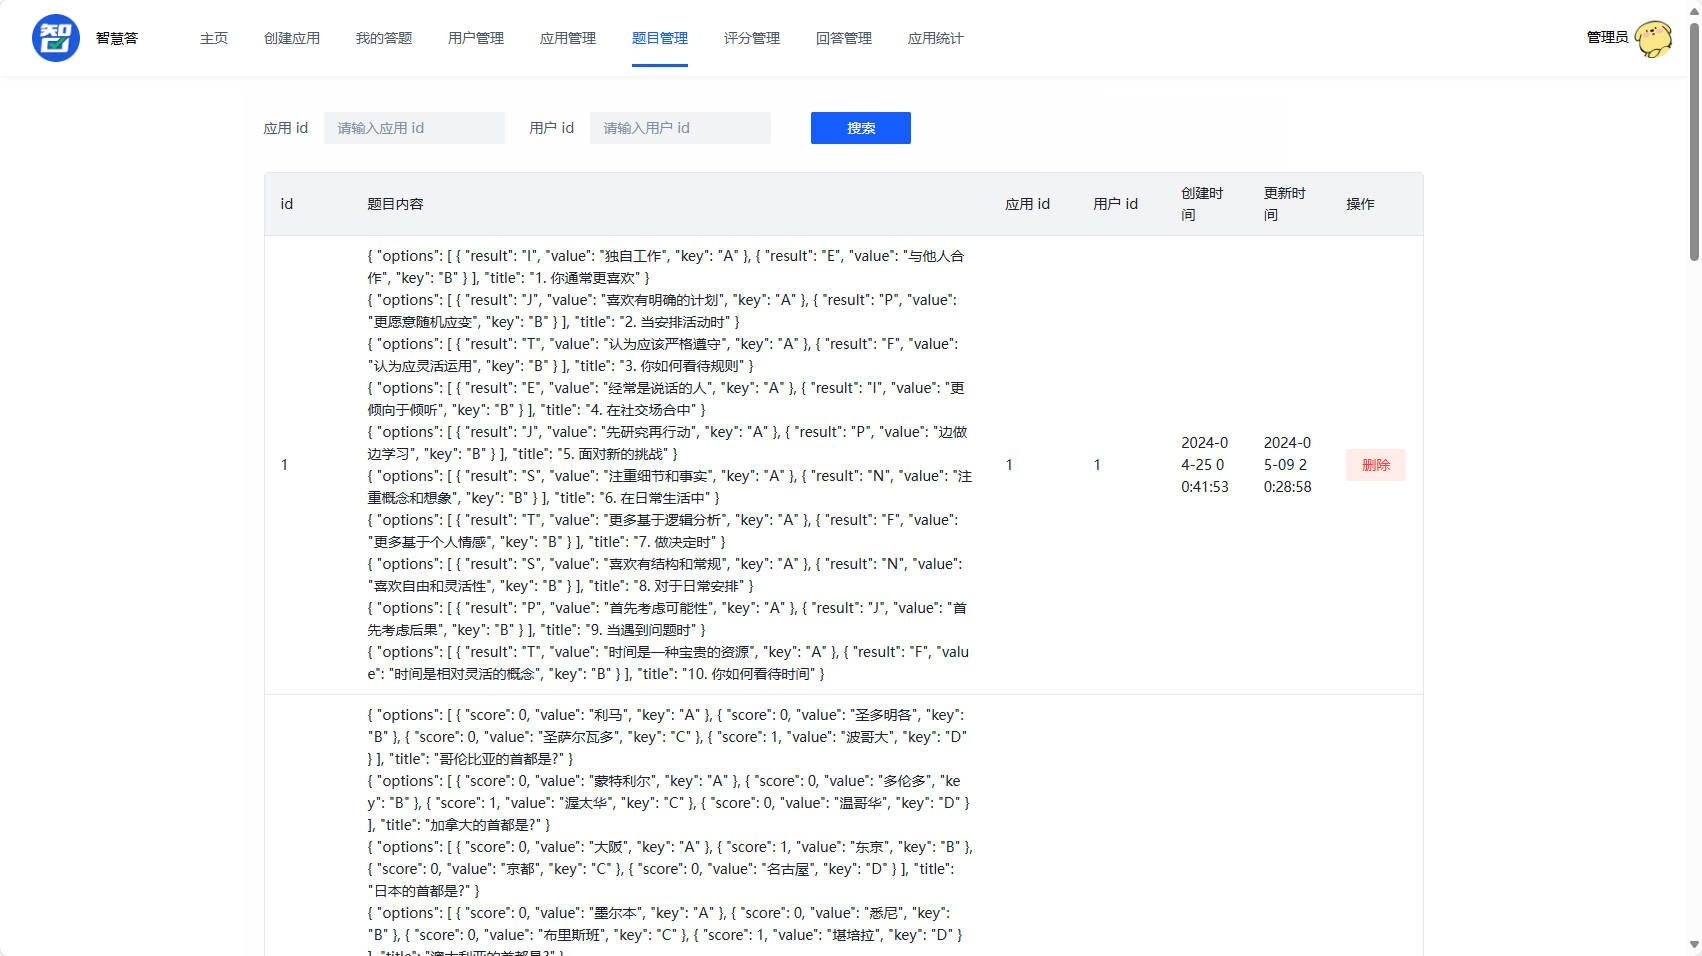Open the 应用管理 section

point(567,38)
